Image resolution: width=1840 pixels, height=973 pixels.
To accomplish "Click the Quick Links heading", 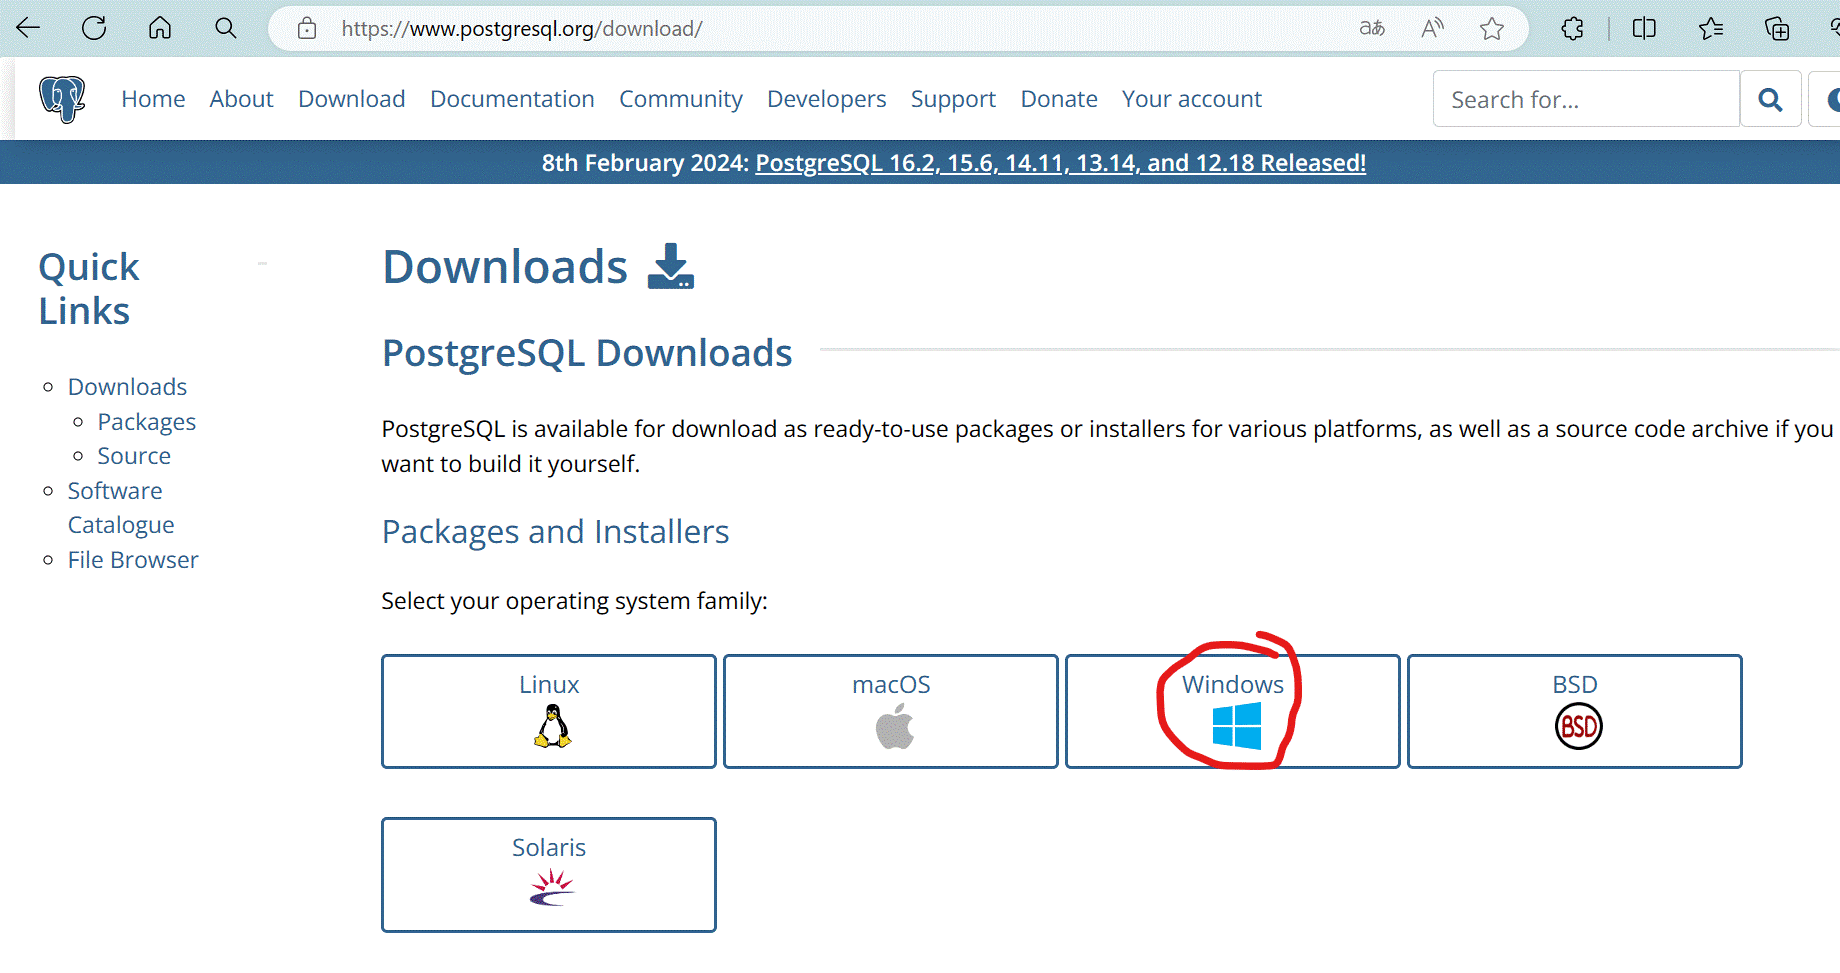I will point(89,289).
